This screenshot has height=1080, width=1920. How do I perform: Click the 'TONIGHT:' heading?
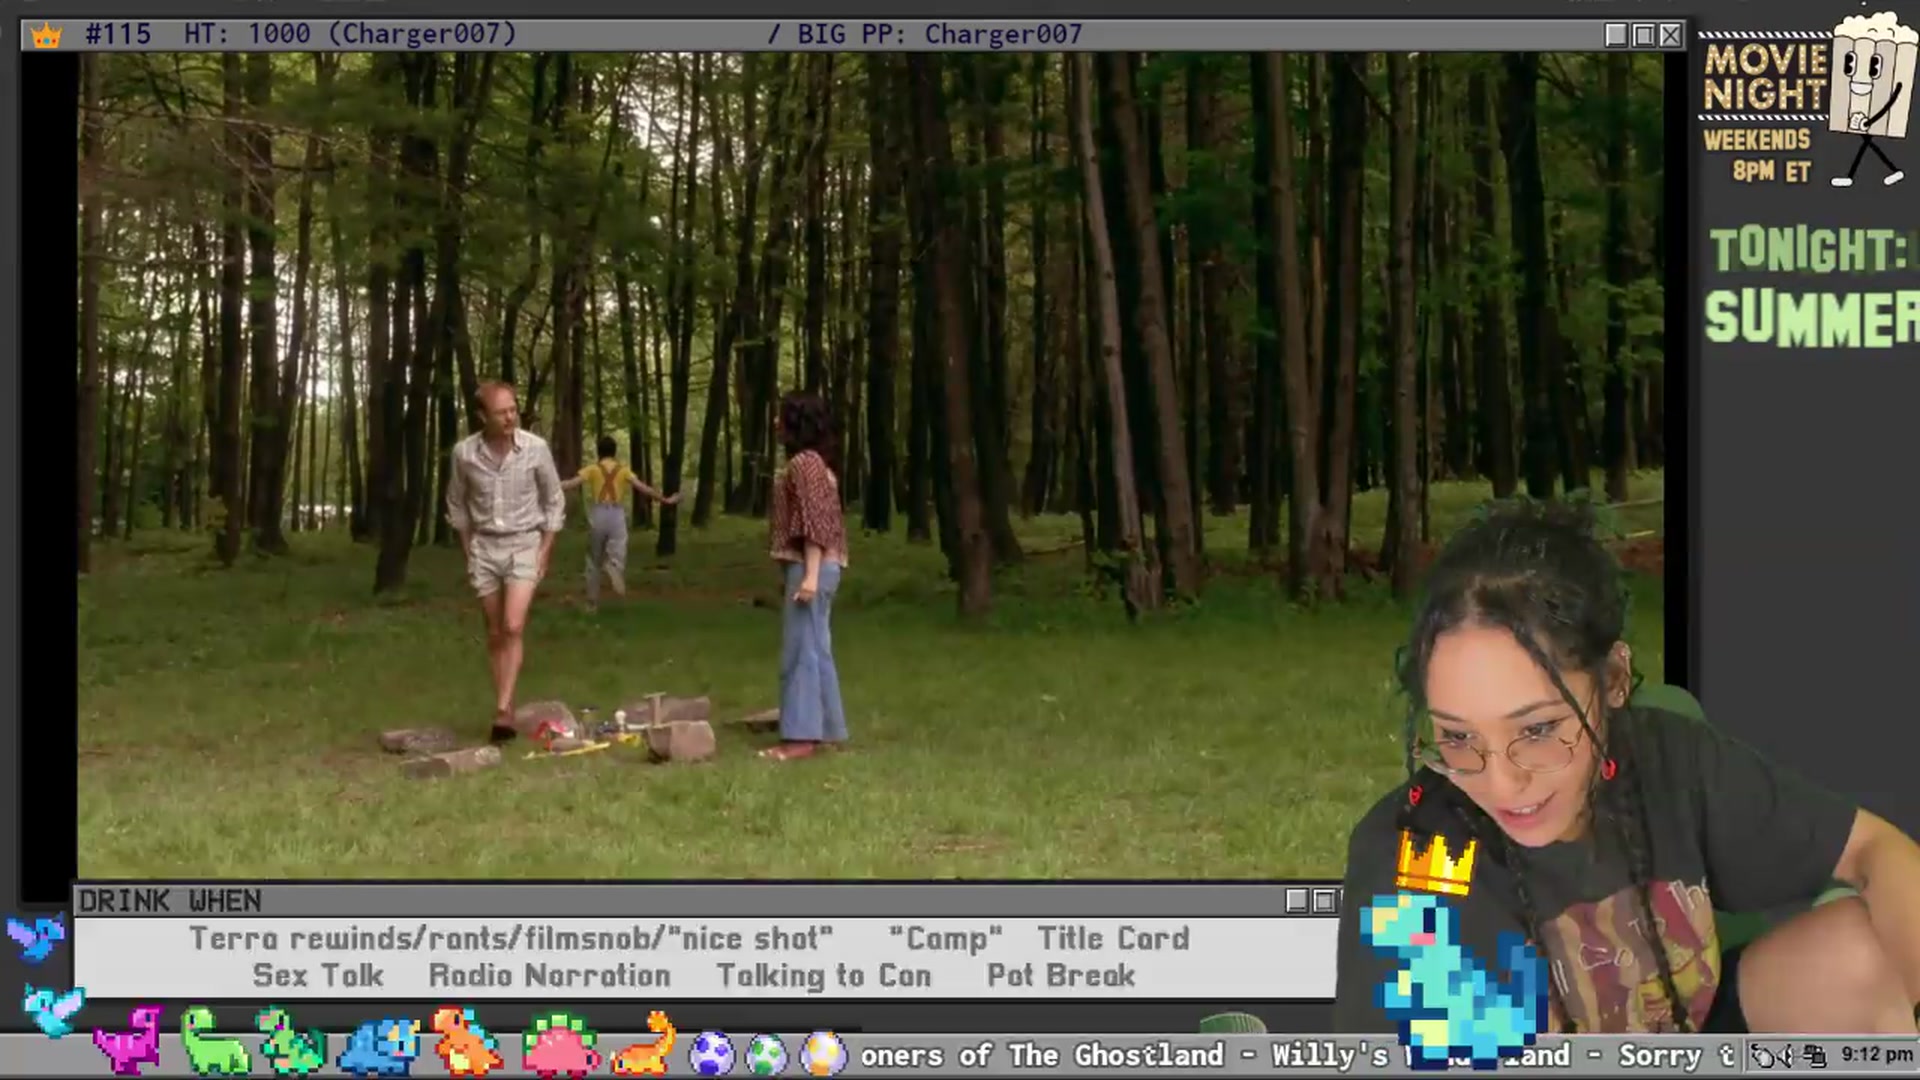(x=1808, y=249)
